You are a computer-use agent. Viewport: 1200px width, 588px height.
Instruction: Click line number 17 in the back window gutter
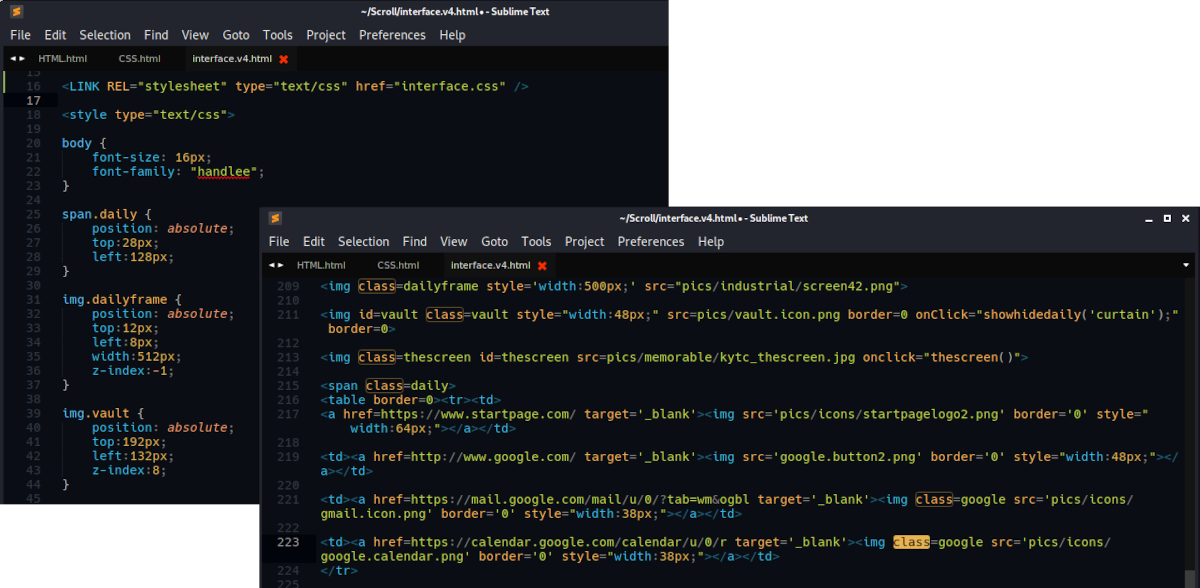point(34,101)
